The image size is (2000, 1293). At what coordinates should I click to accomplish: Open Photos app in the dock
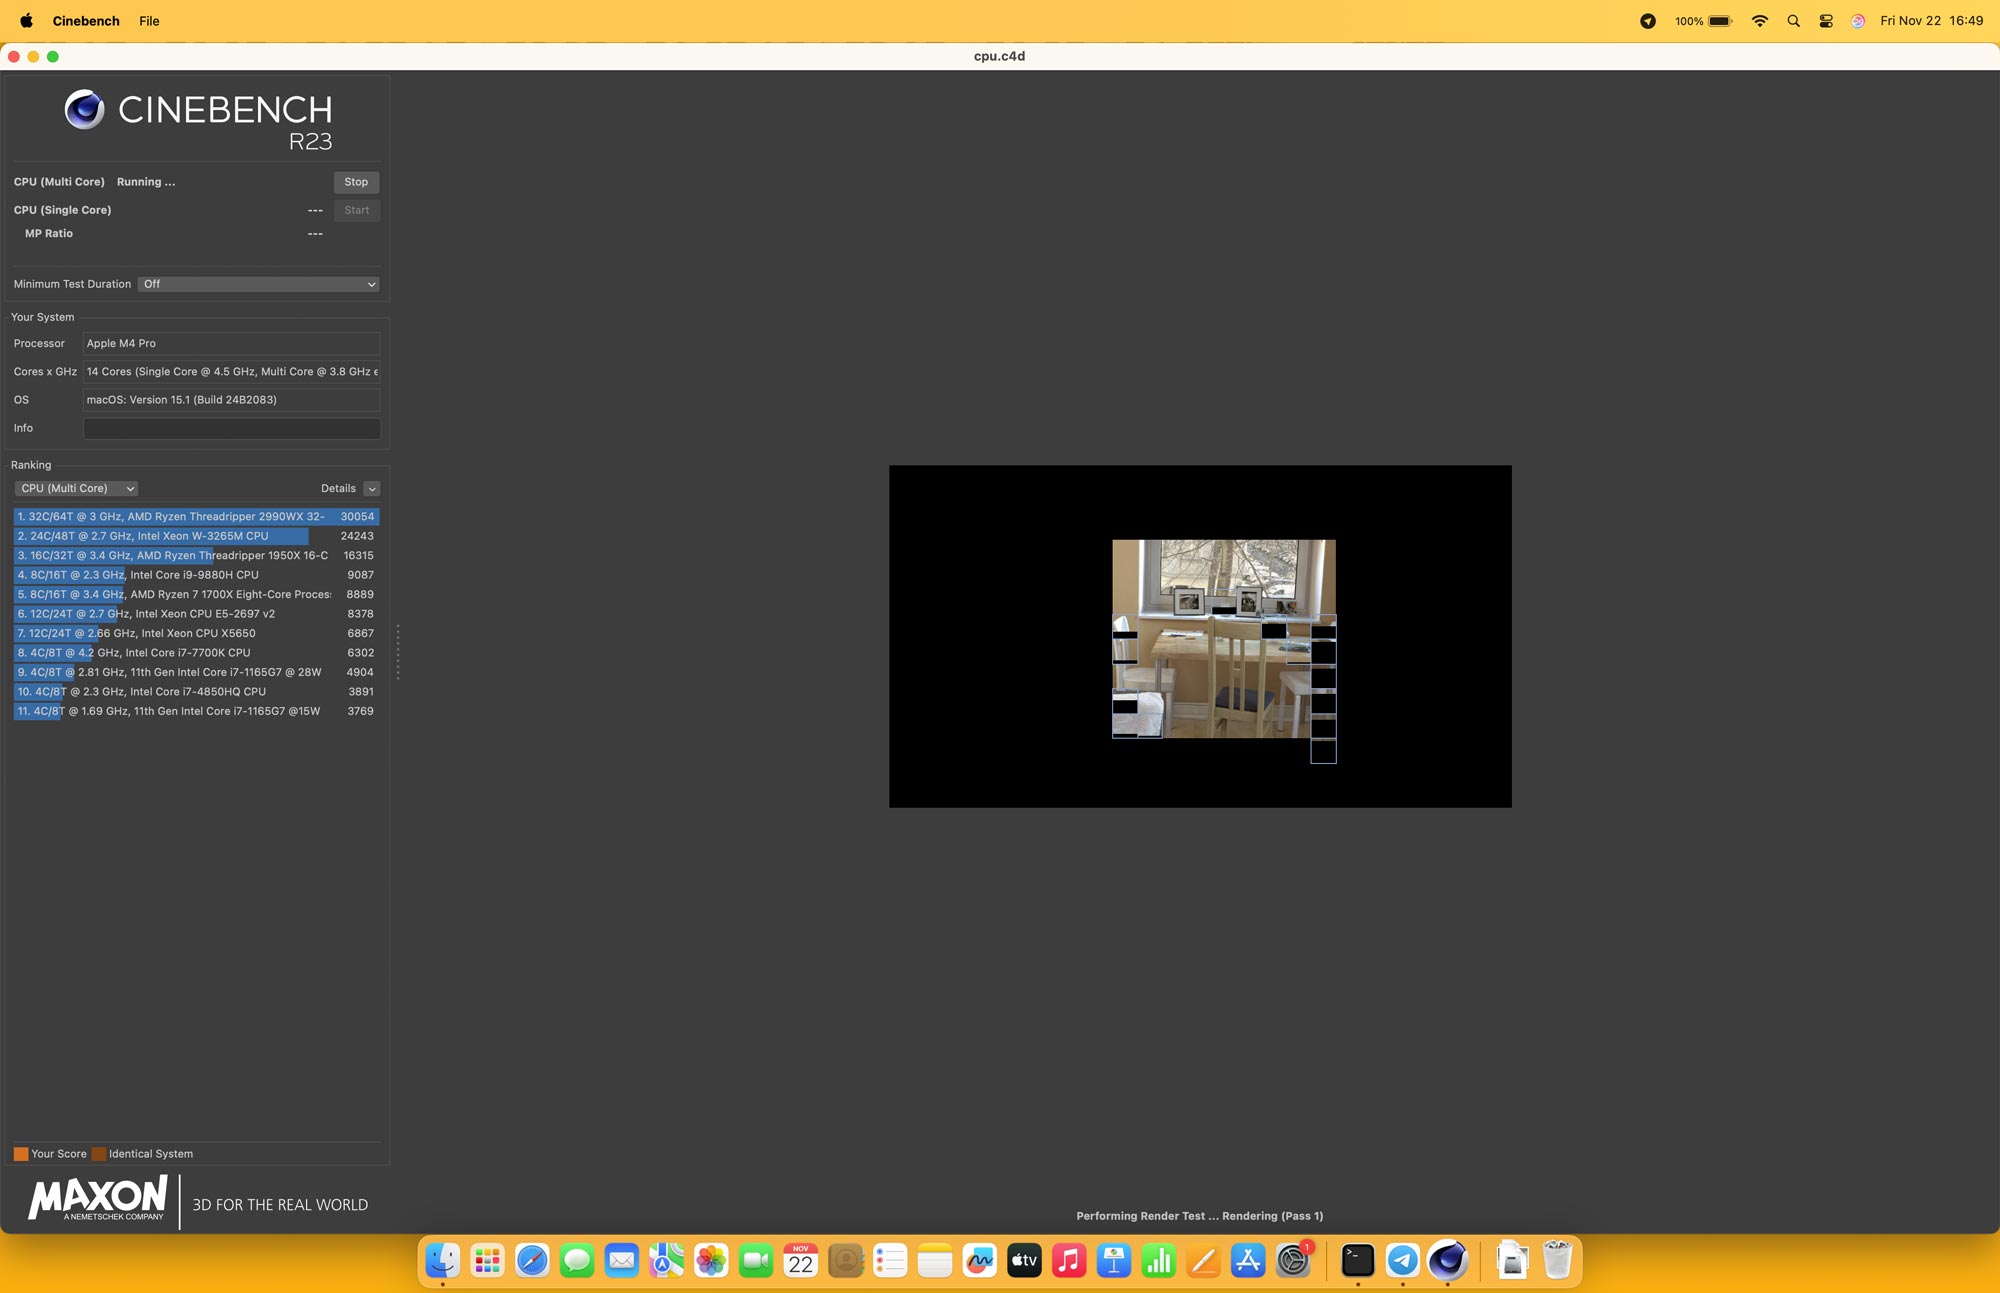point(711,1260)
